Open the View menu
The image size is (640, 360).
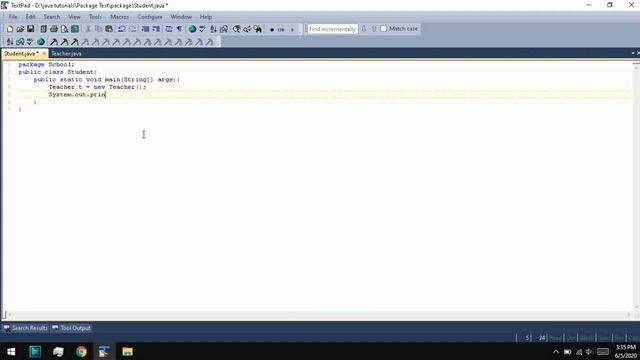point(74,17)
